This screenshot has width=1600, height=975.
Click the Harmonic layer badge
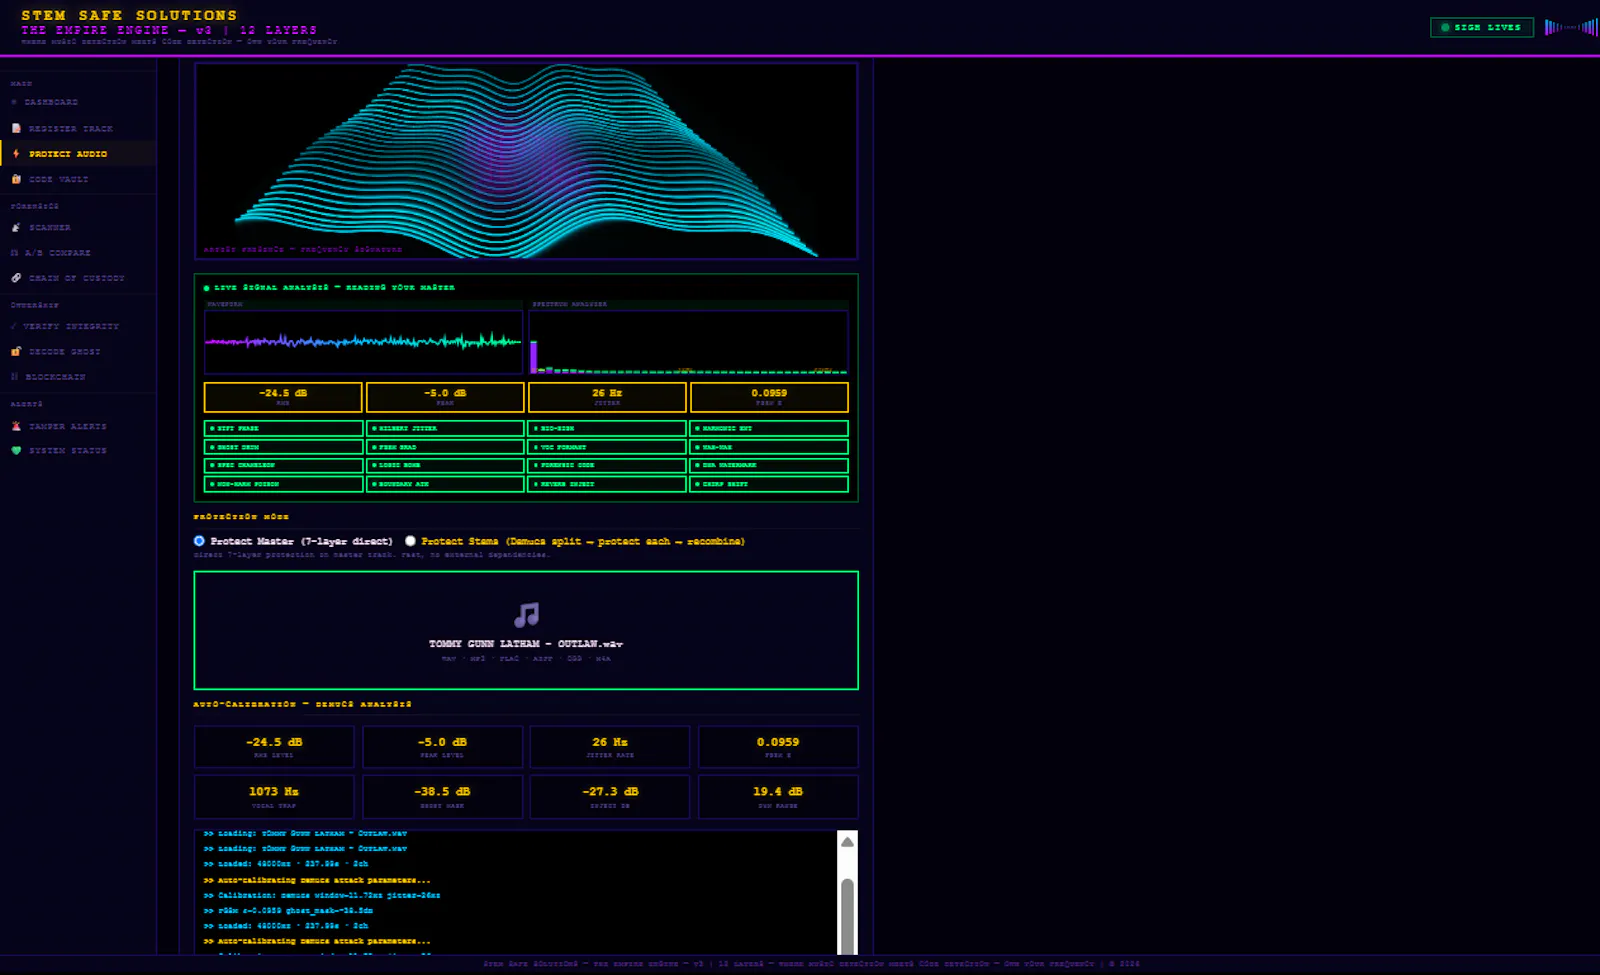click(x=769, y=428)
